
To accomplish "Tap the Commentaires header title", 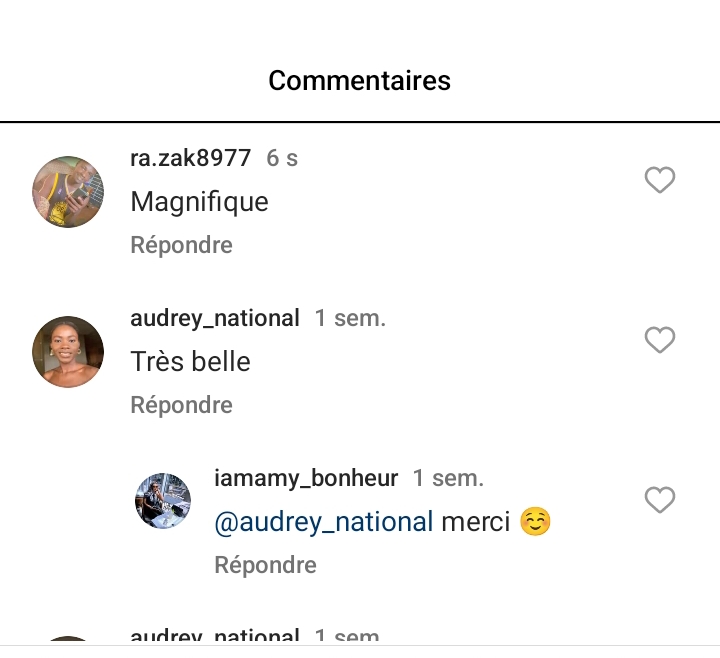I will (360, 80).
